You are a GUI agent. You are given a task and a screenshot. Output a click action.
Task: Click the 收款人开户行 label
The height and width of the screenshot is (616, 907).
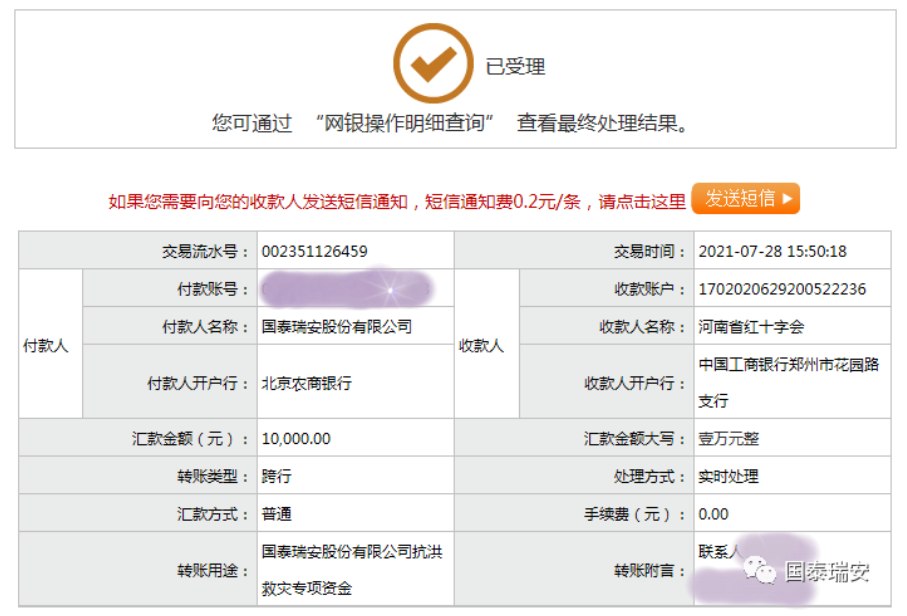pyautogui.click(x=635, y=382)
